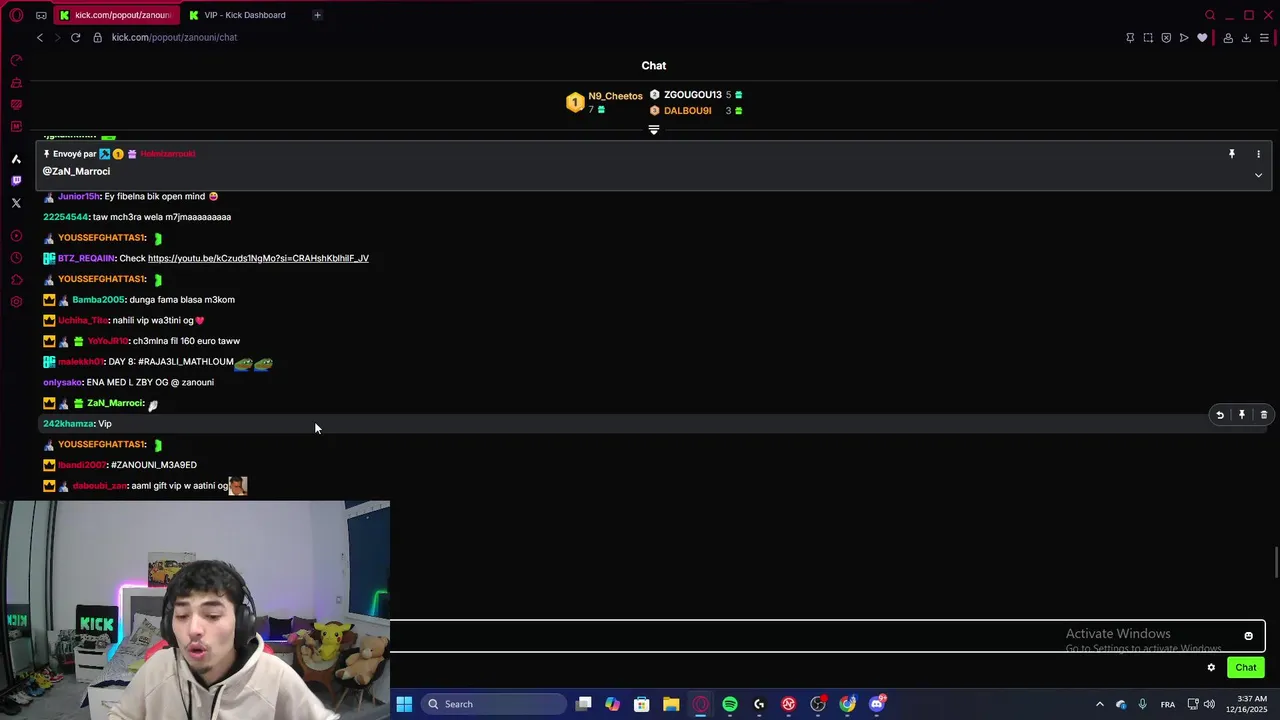
Task: Open the Flow send icon
Action: pyautogui.click(x=1184, y=37)
